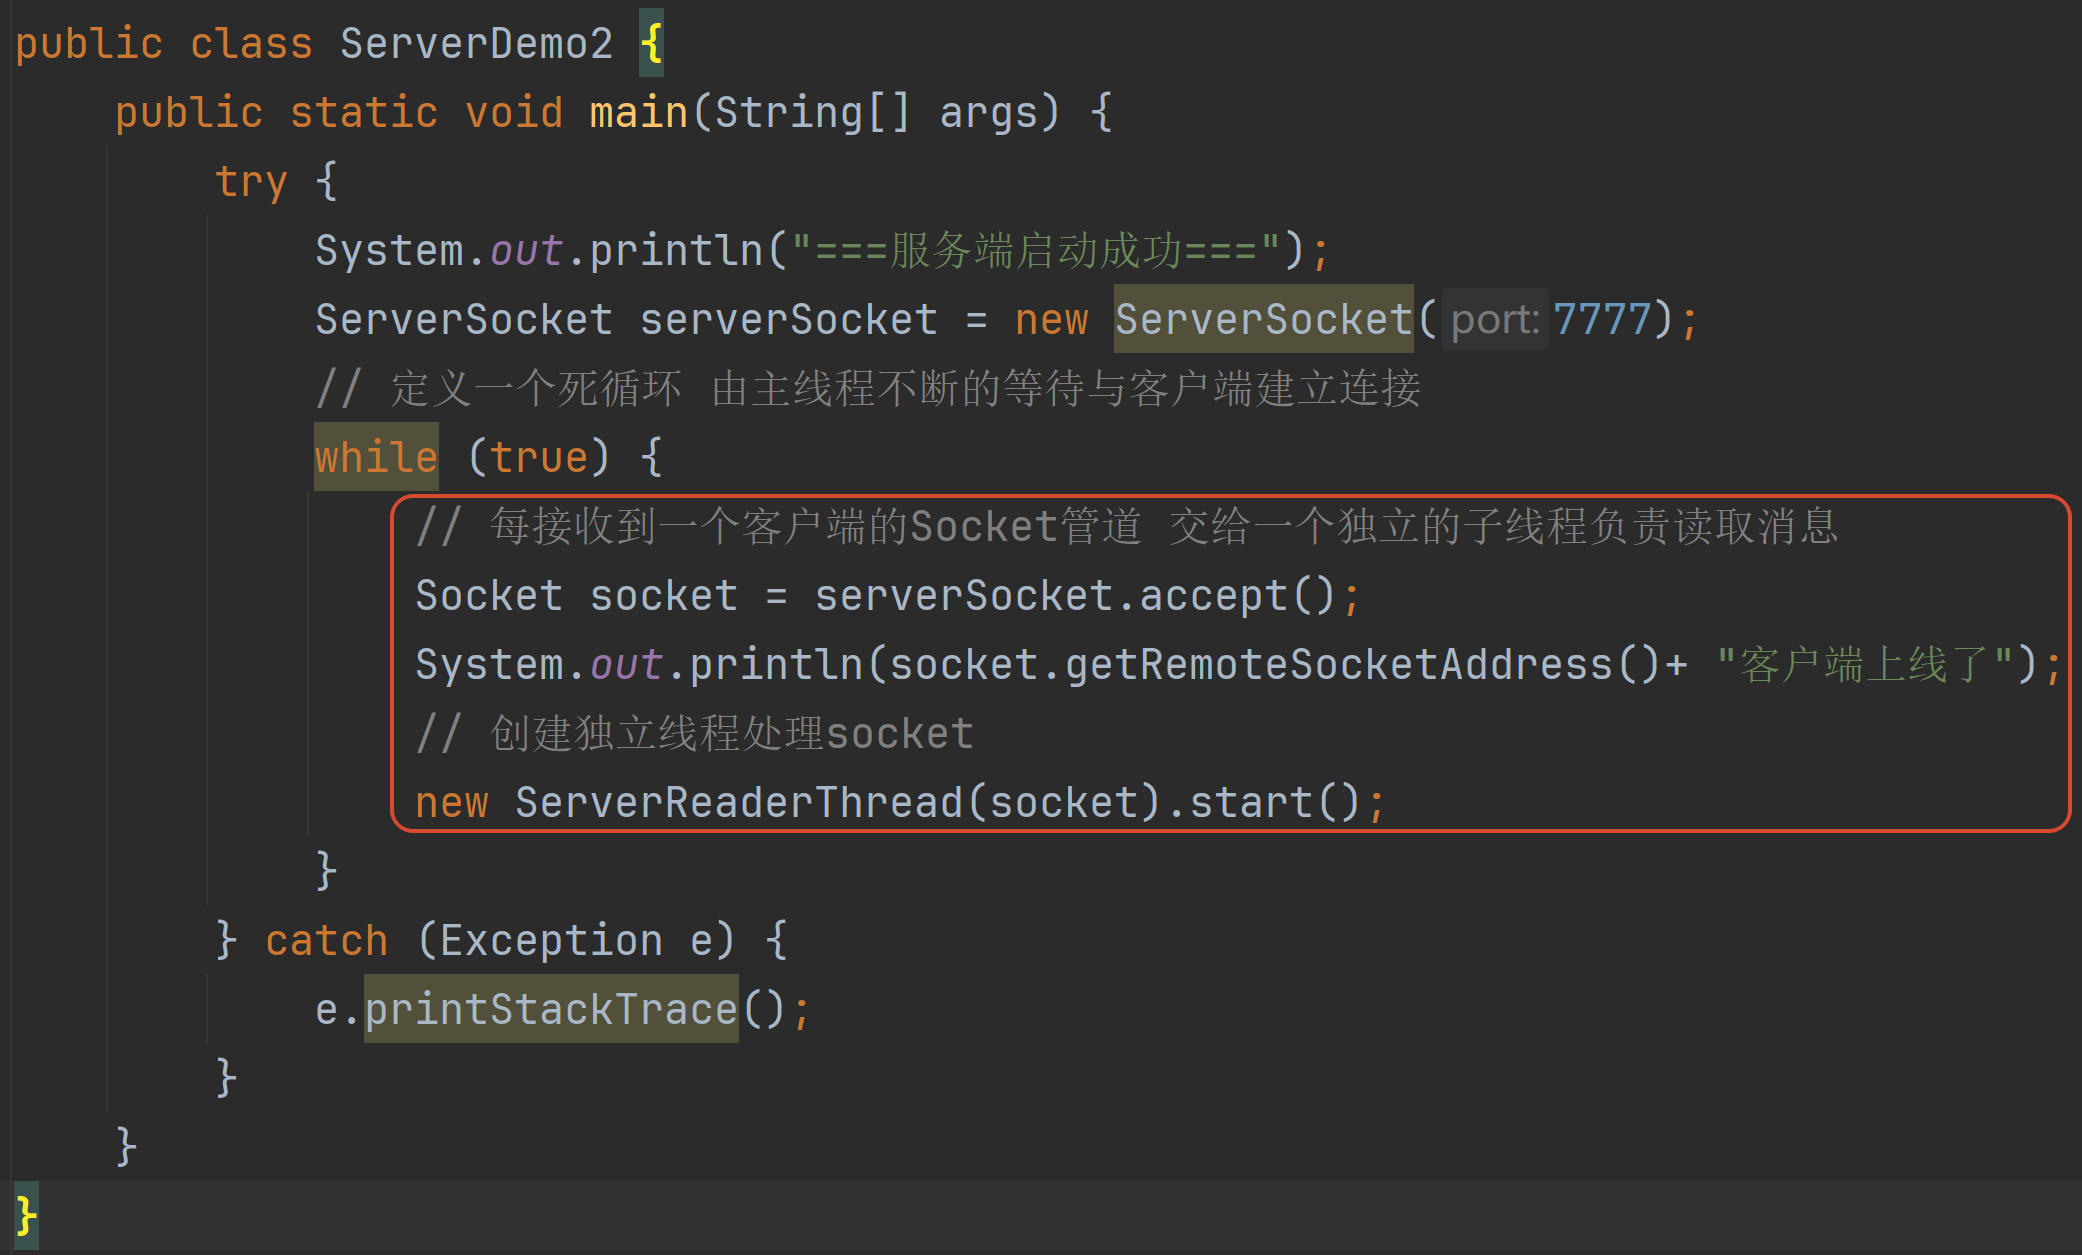Click the catch keyword
Screen dimensions: 2082x1255
[x=326, y=941]
